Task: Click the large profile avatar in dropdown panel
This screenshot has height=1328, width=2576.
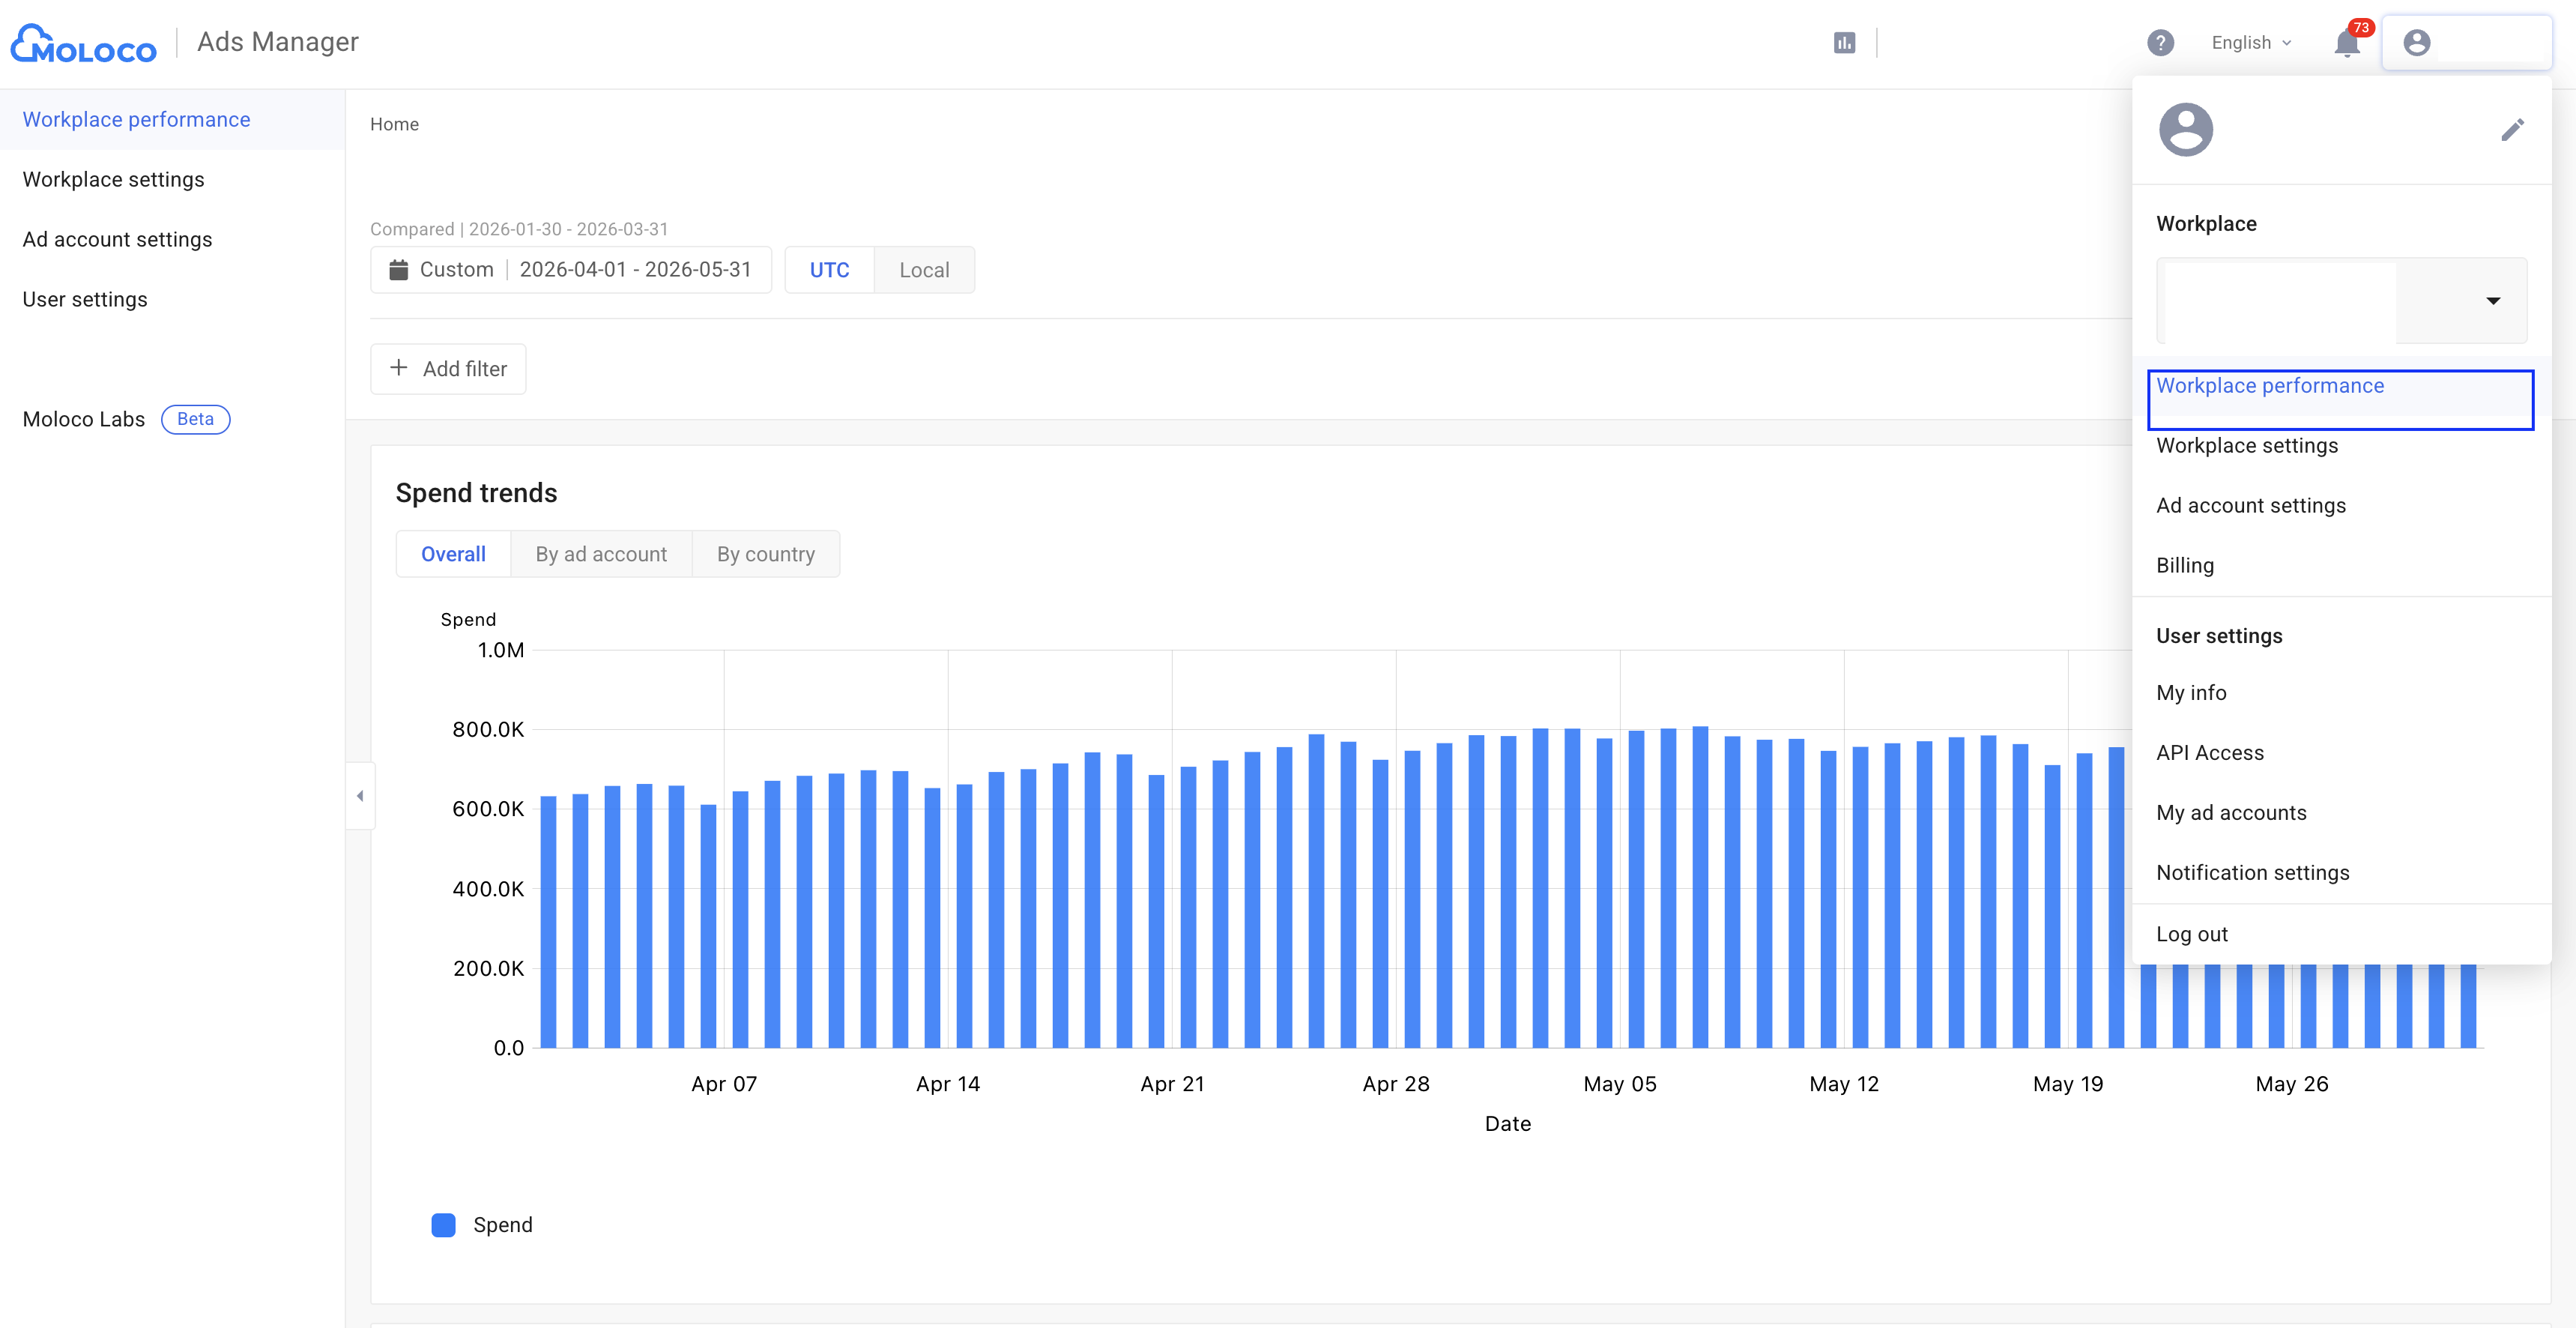Action: point(2185,130)
